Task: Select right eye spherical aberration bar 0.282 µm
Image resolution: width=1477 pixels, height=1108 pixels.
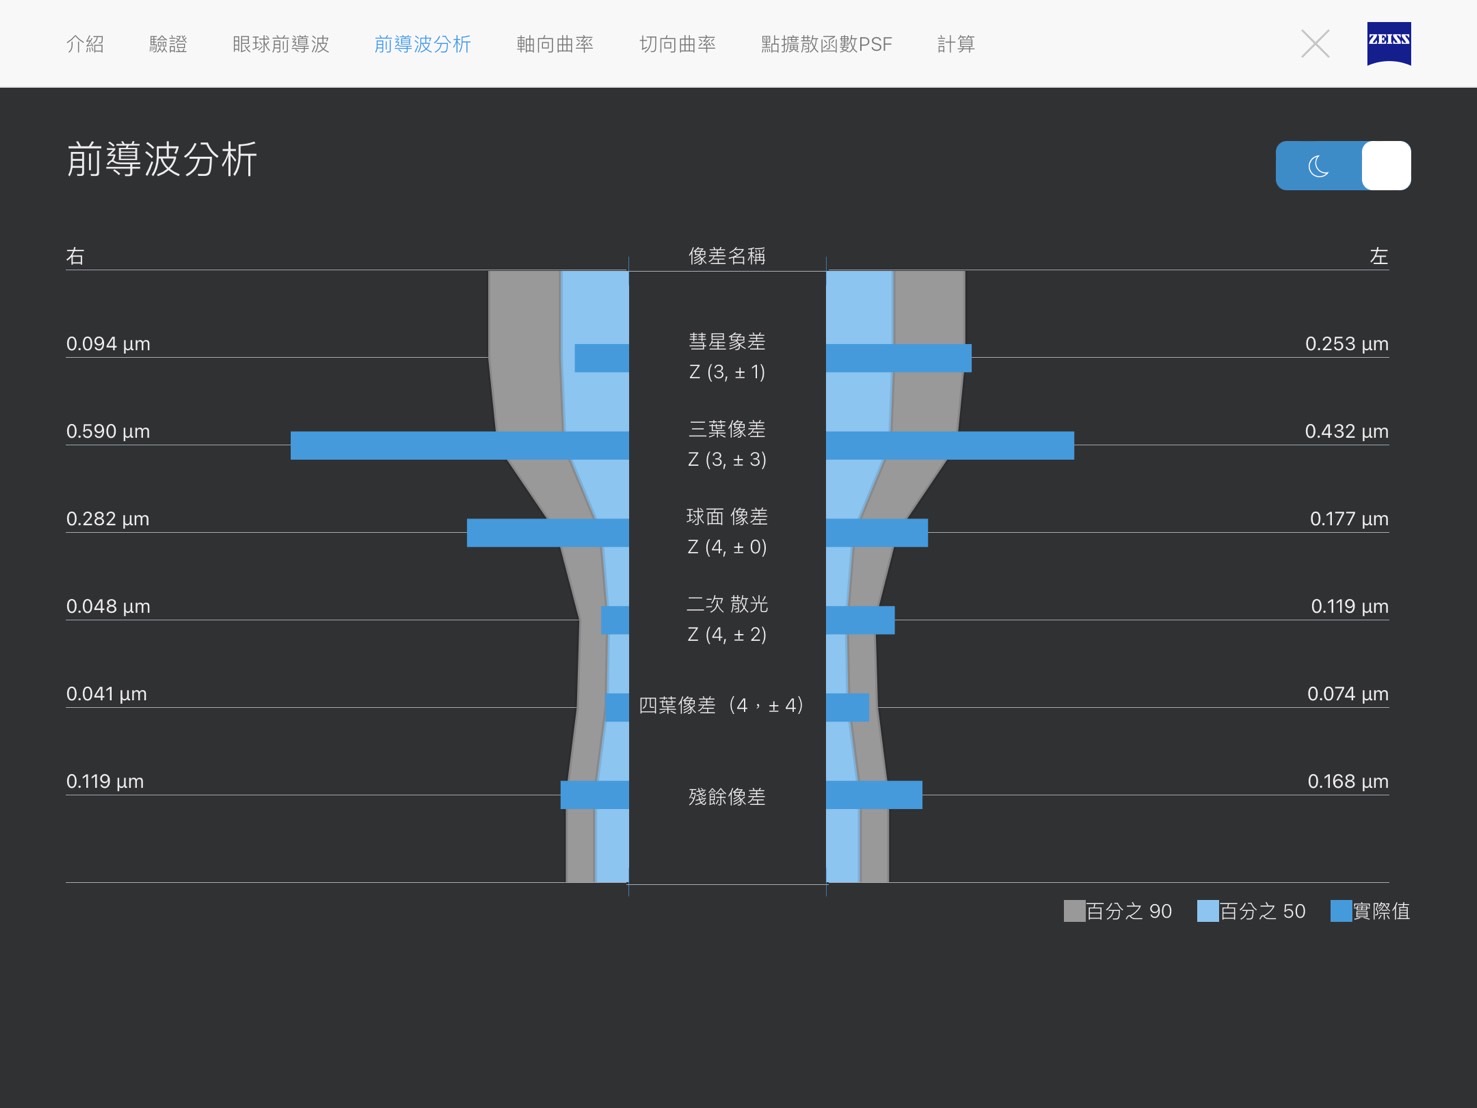Action: [548, 533]
